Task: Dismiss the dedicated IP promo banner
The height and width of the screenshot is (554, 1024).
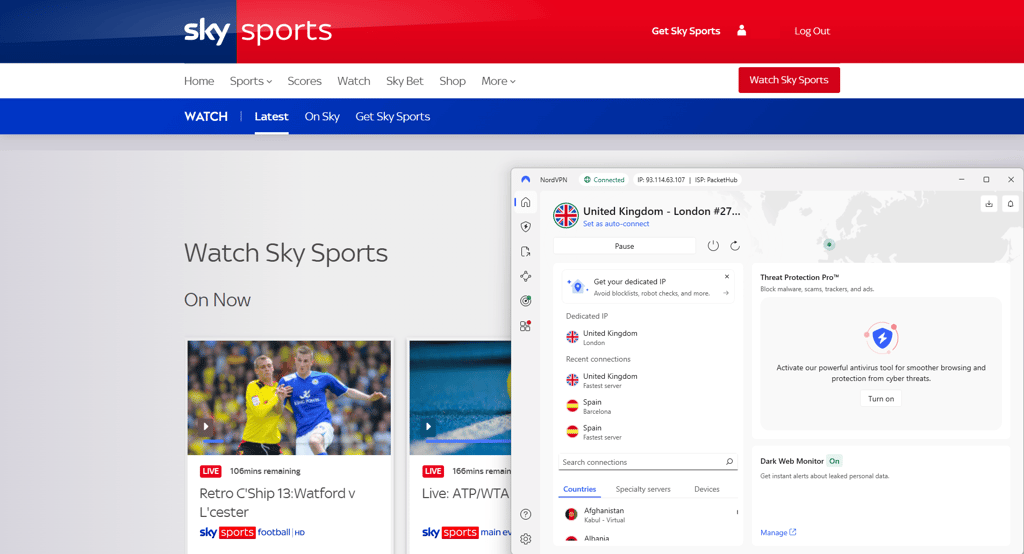Action: (727, 276)
